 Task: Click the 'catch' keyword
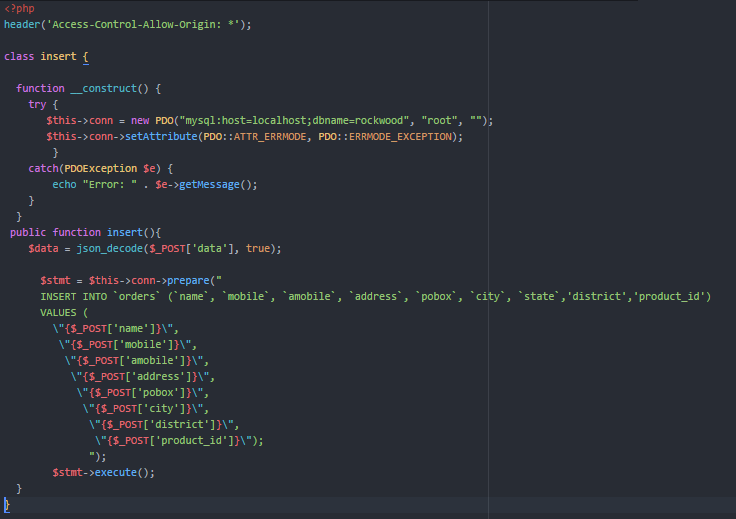[x=43, y=168]
